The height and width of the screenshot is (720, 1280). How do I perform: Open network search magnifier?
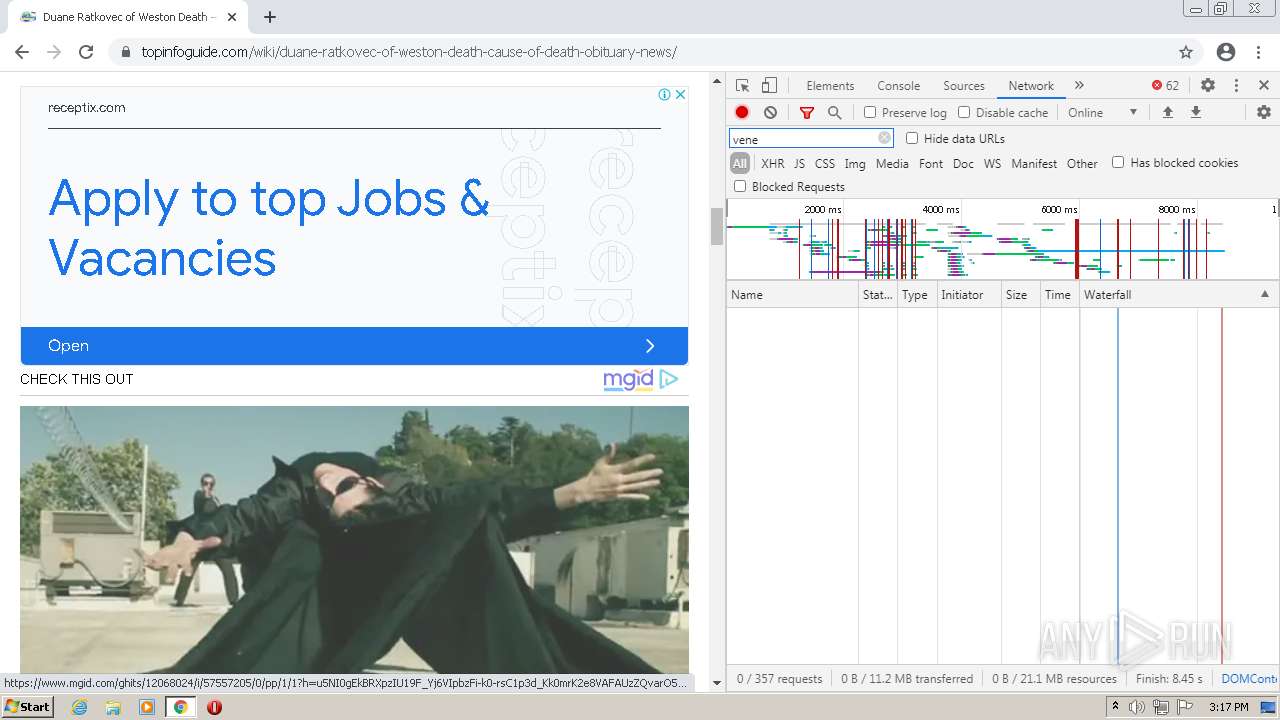click(x=835, y=113)
